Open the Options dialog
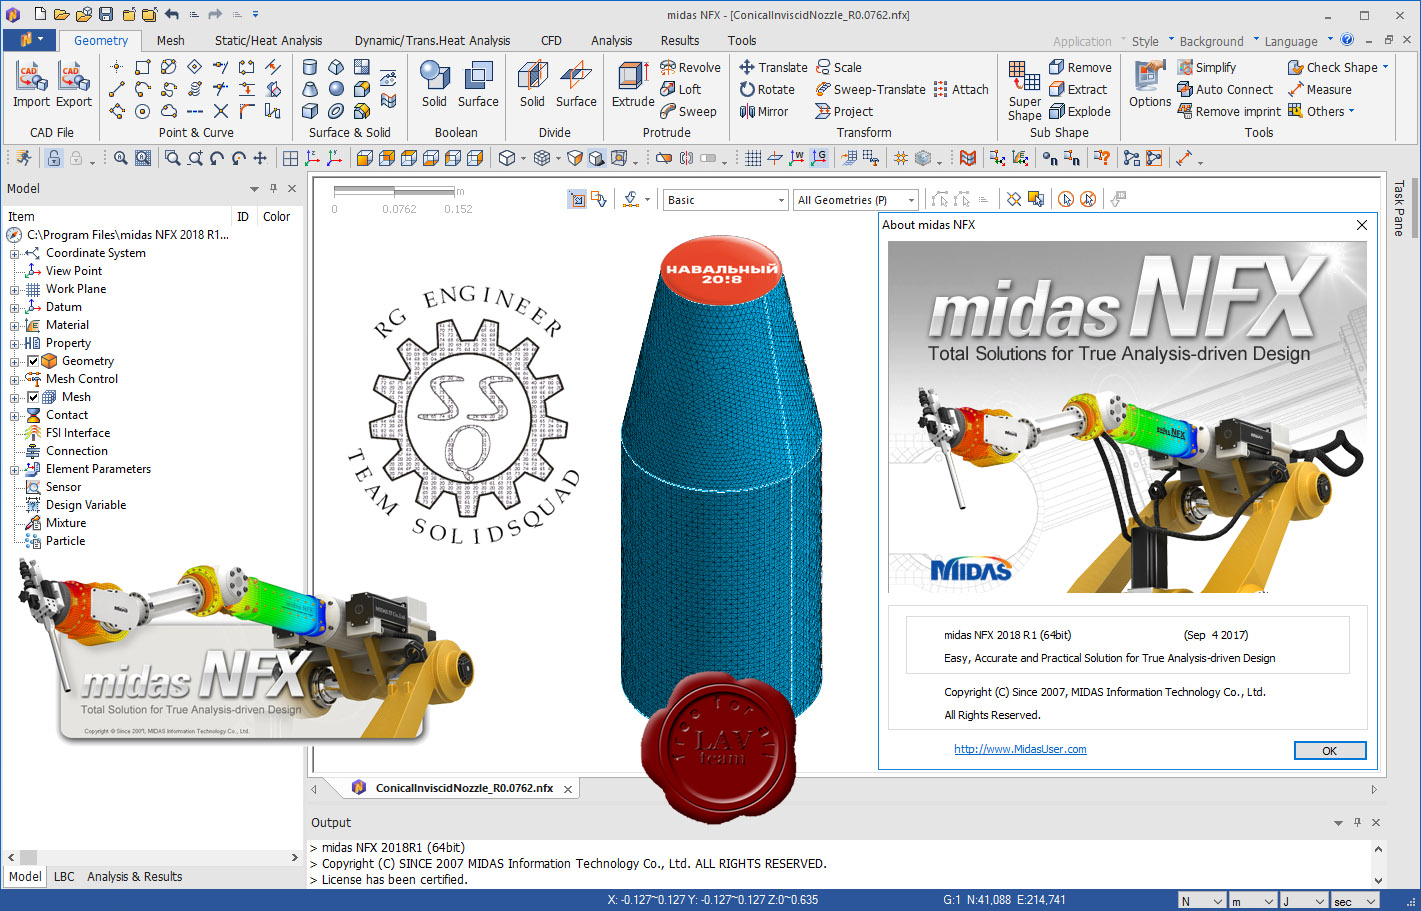 [x=1150, y=85]
